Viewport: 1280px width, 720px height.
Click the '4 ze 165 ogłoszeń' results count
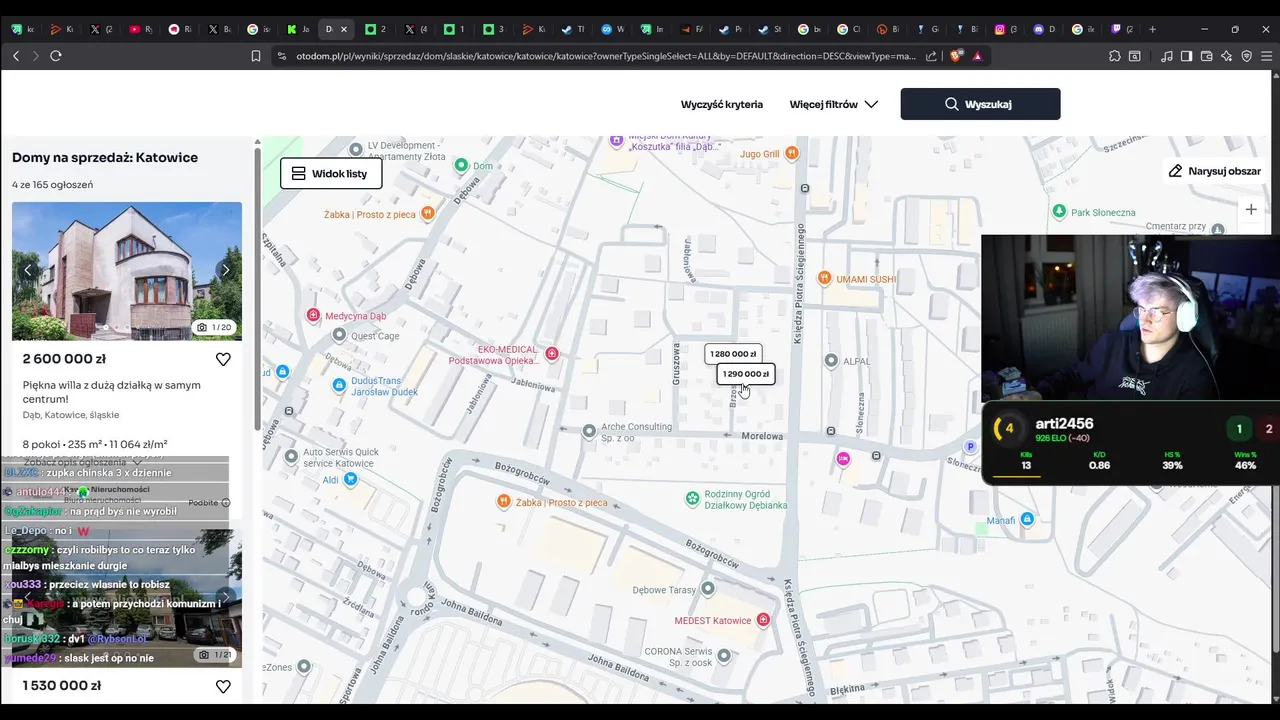52,184
